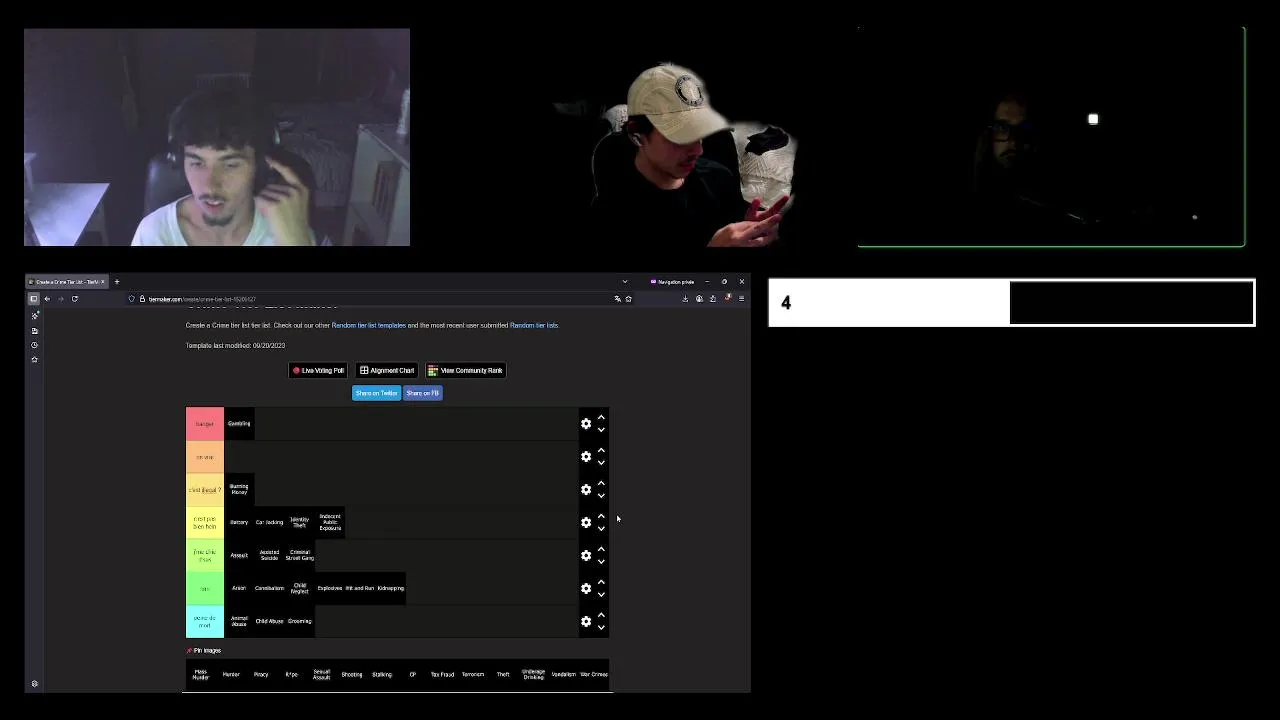
Task: Click the red banger tier label
Action: [x=205, y=424]
